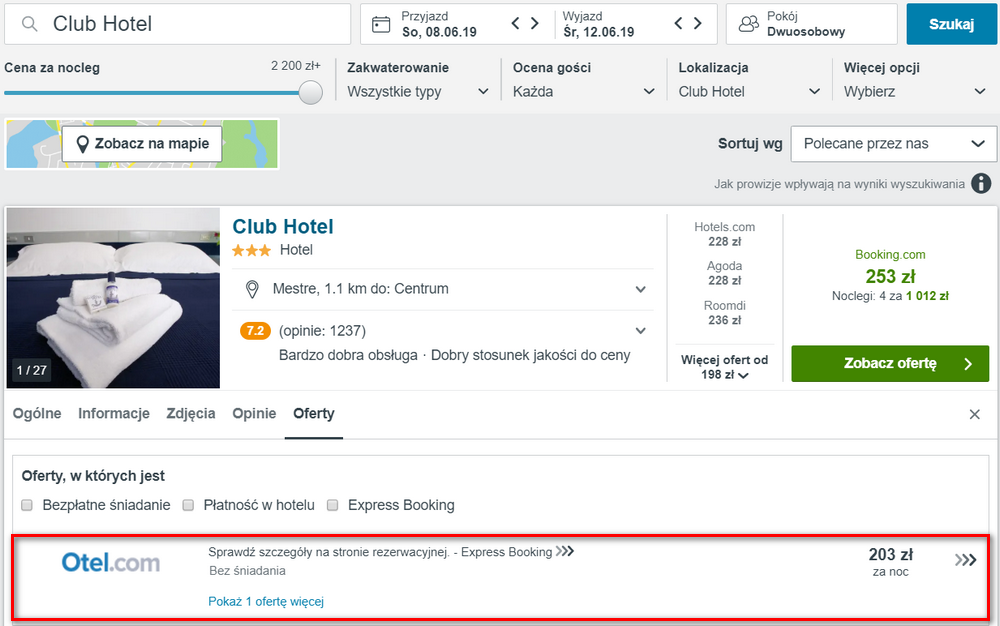Viewport: 1000px width, 626px height.
Task: Click location pin icon beside Mestre
Action: pyautogui.click(x=253, y=289)
